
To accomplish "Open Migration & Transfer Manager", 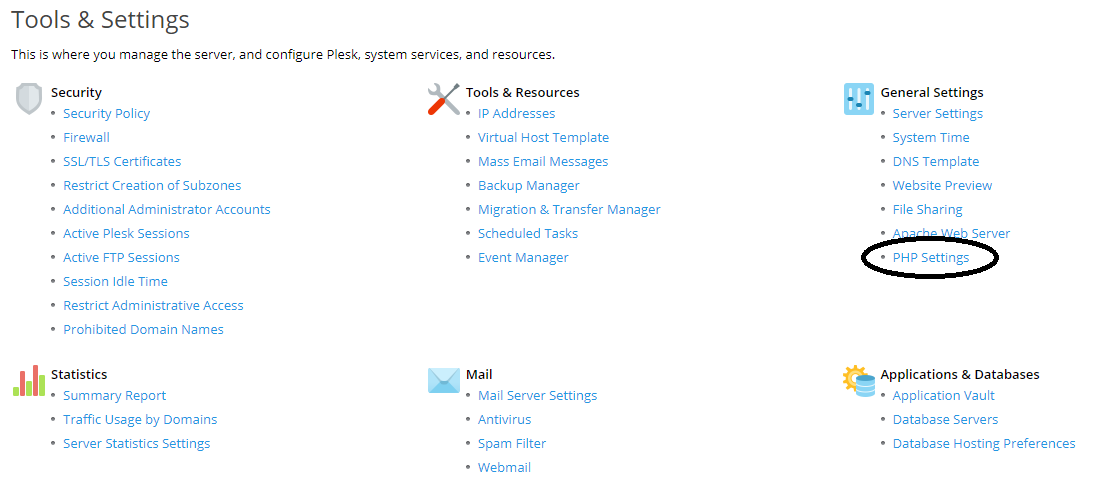I will (x=569, y=209).
